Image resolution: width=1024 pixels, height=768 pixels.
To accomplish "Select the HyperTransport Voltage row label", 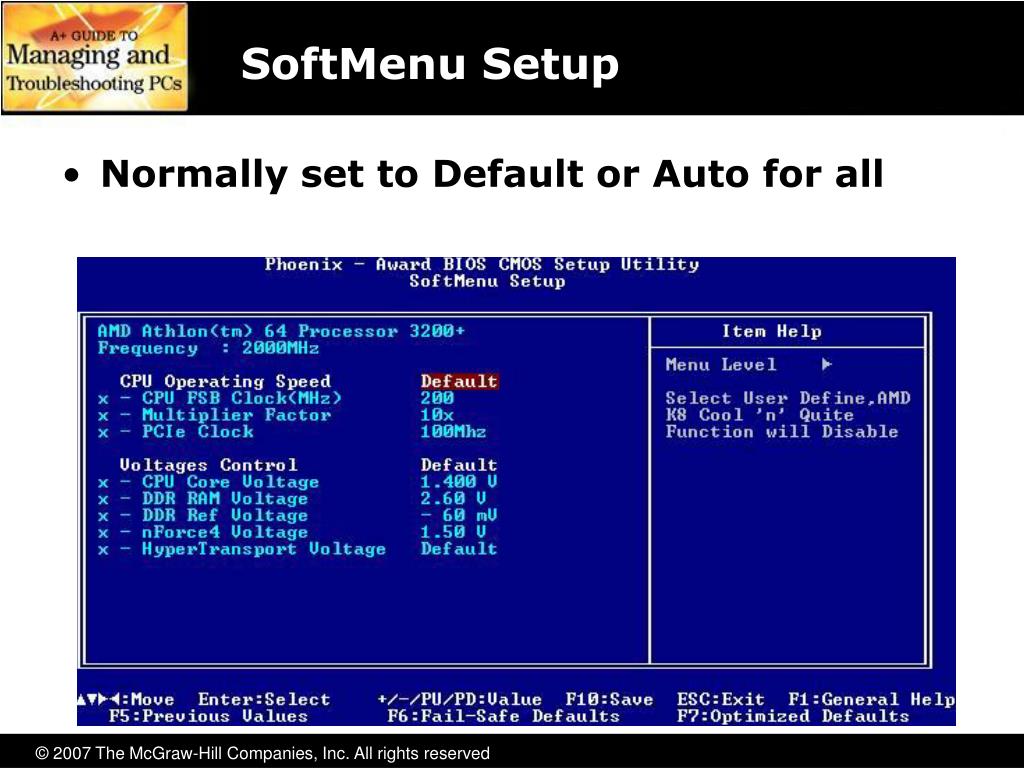I will 264,549.
